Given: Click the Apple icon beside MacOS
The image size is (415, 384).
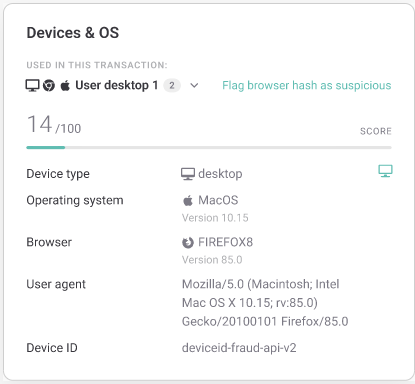Looking at the screenshot, I should 188,200.
